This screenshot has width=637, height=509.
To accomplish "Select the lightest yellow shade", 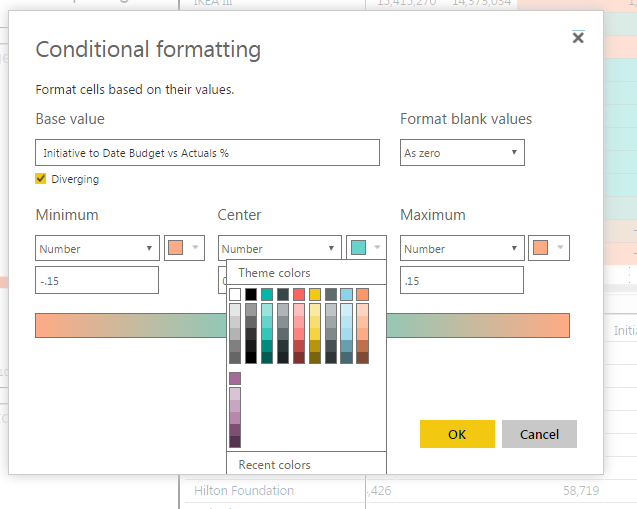I will 315,310.
